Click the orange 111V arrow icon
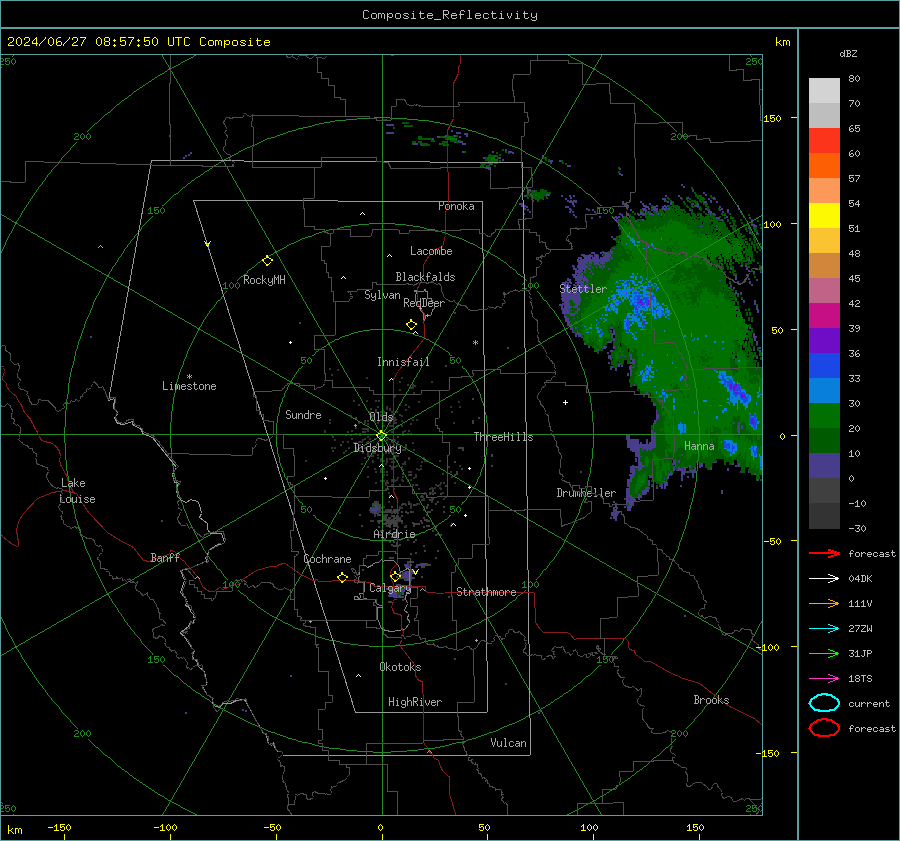900x841 pixels. click(824, 603)
